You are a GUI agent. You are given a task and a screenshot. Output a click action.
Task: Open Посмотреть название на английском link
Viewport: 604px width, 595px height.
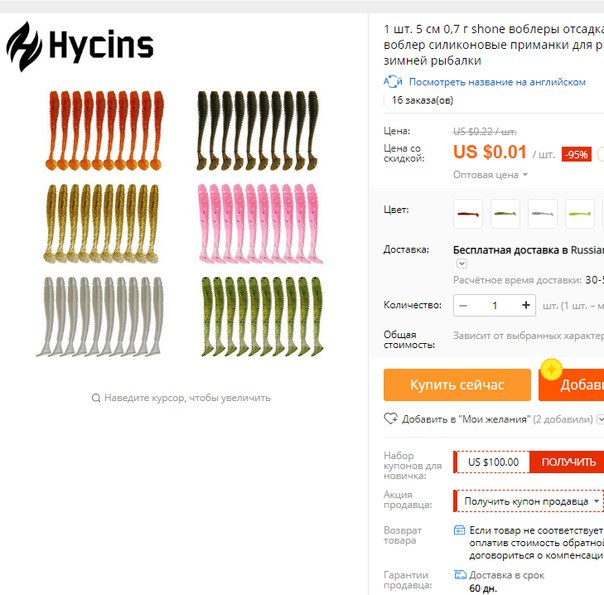click(x=497, y=82)
